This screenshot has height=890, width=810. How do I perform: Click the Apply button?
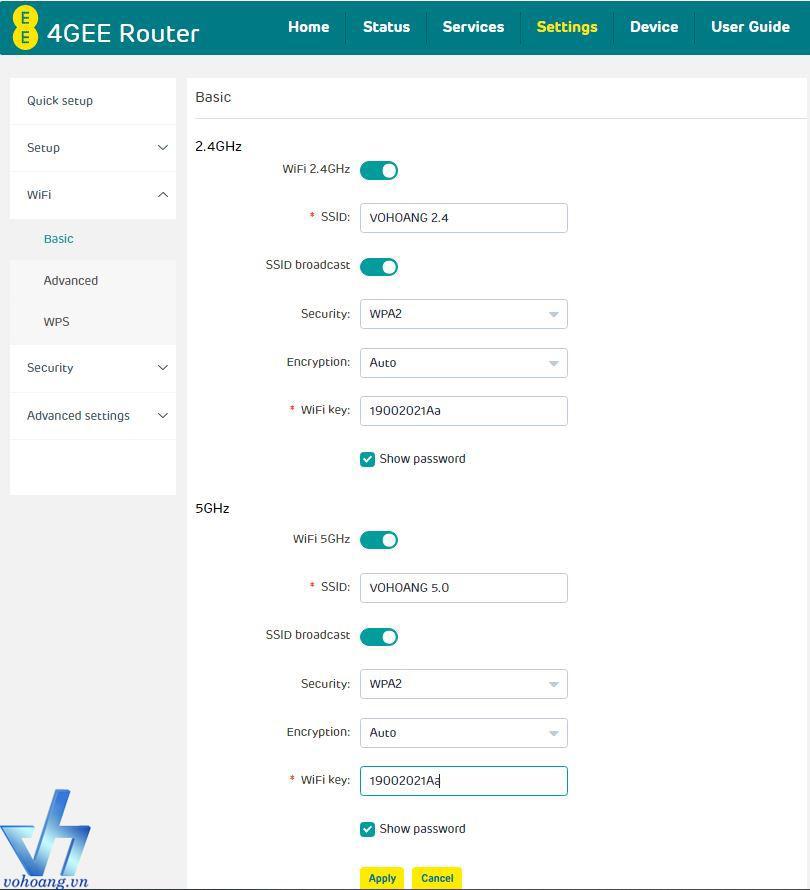(x=382, y=878)
